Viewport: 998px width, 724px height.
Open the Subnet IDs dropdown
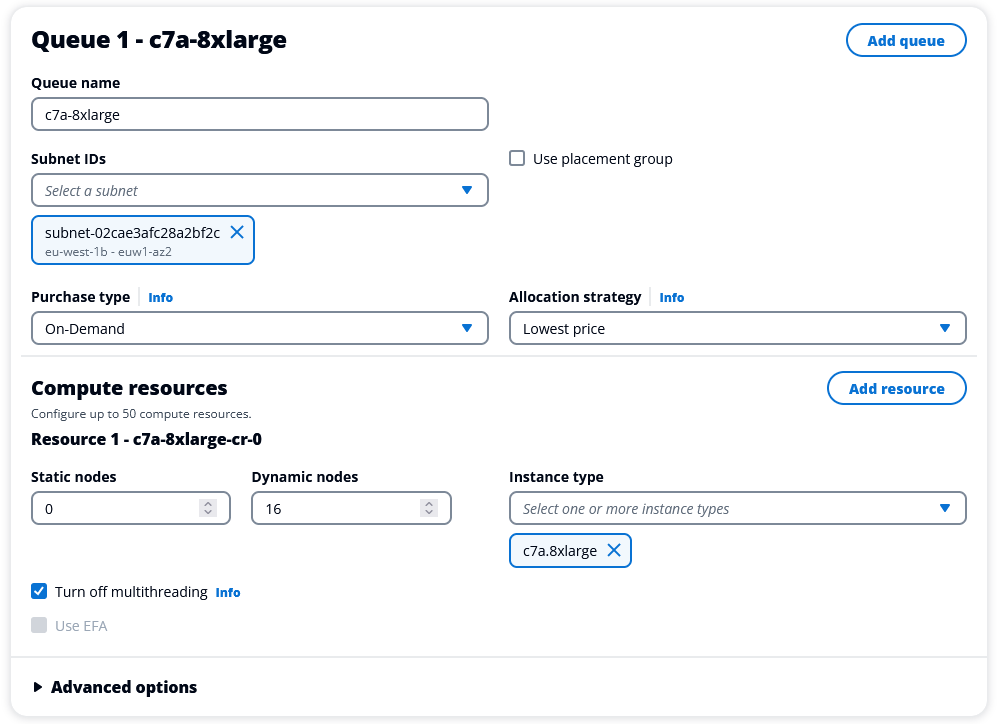click(x=259, y=190)
